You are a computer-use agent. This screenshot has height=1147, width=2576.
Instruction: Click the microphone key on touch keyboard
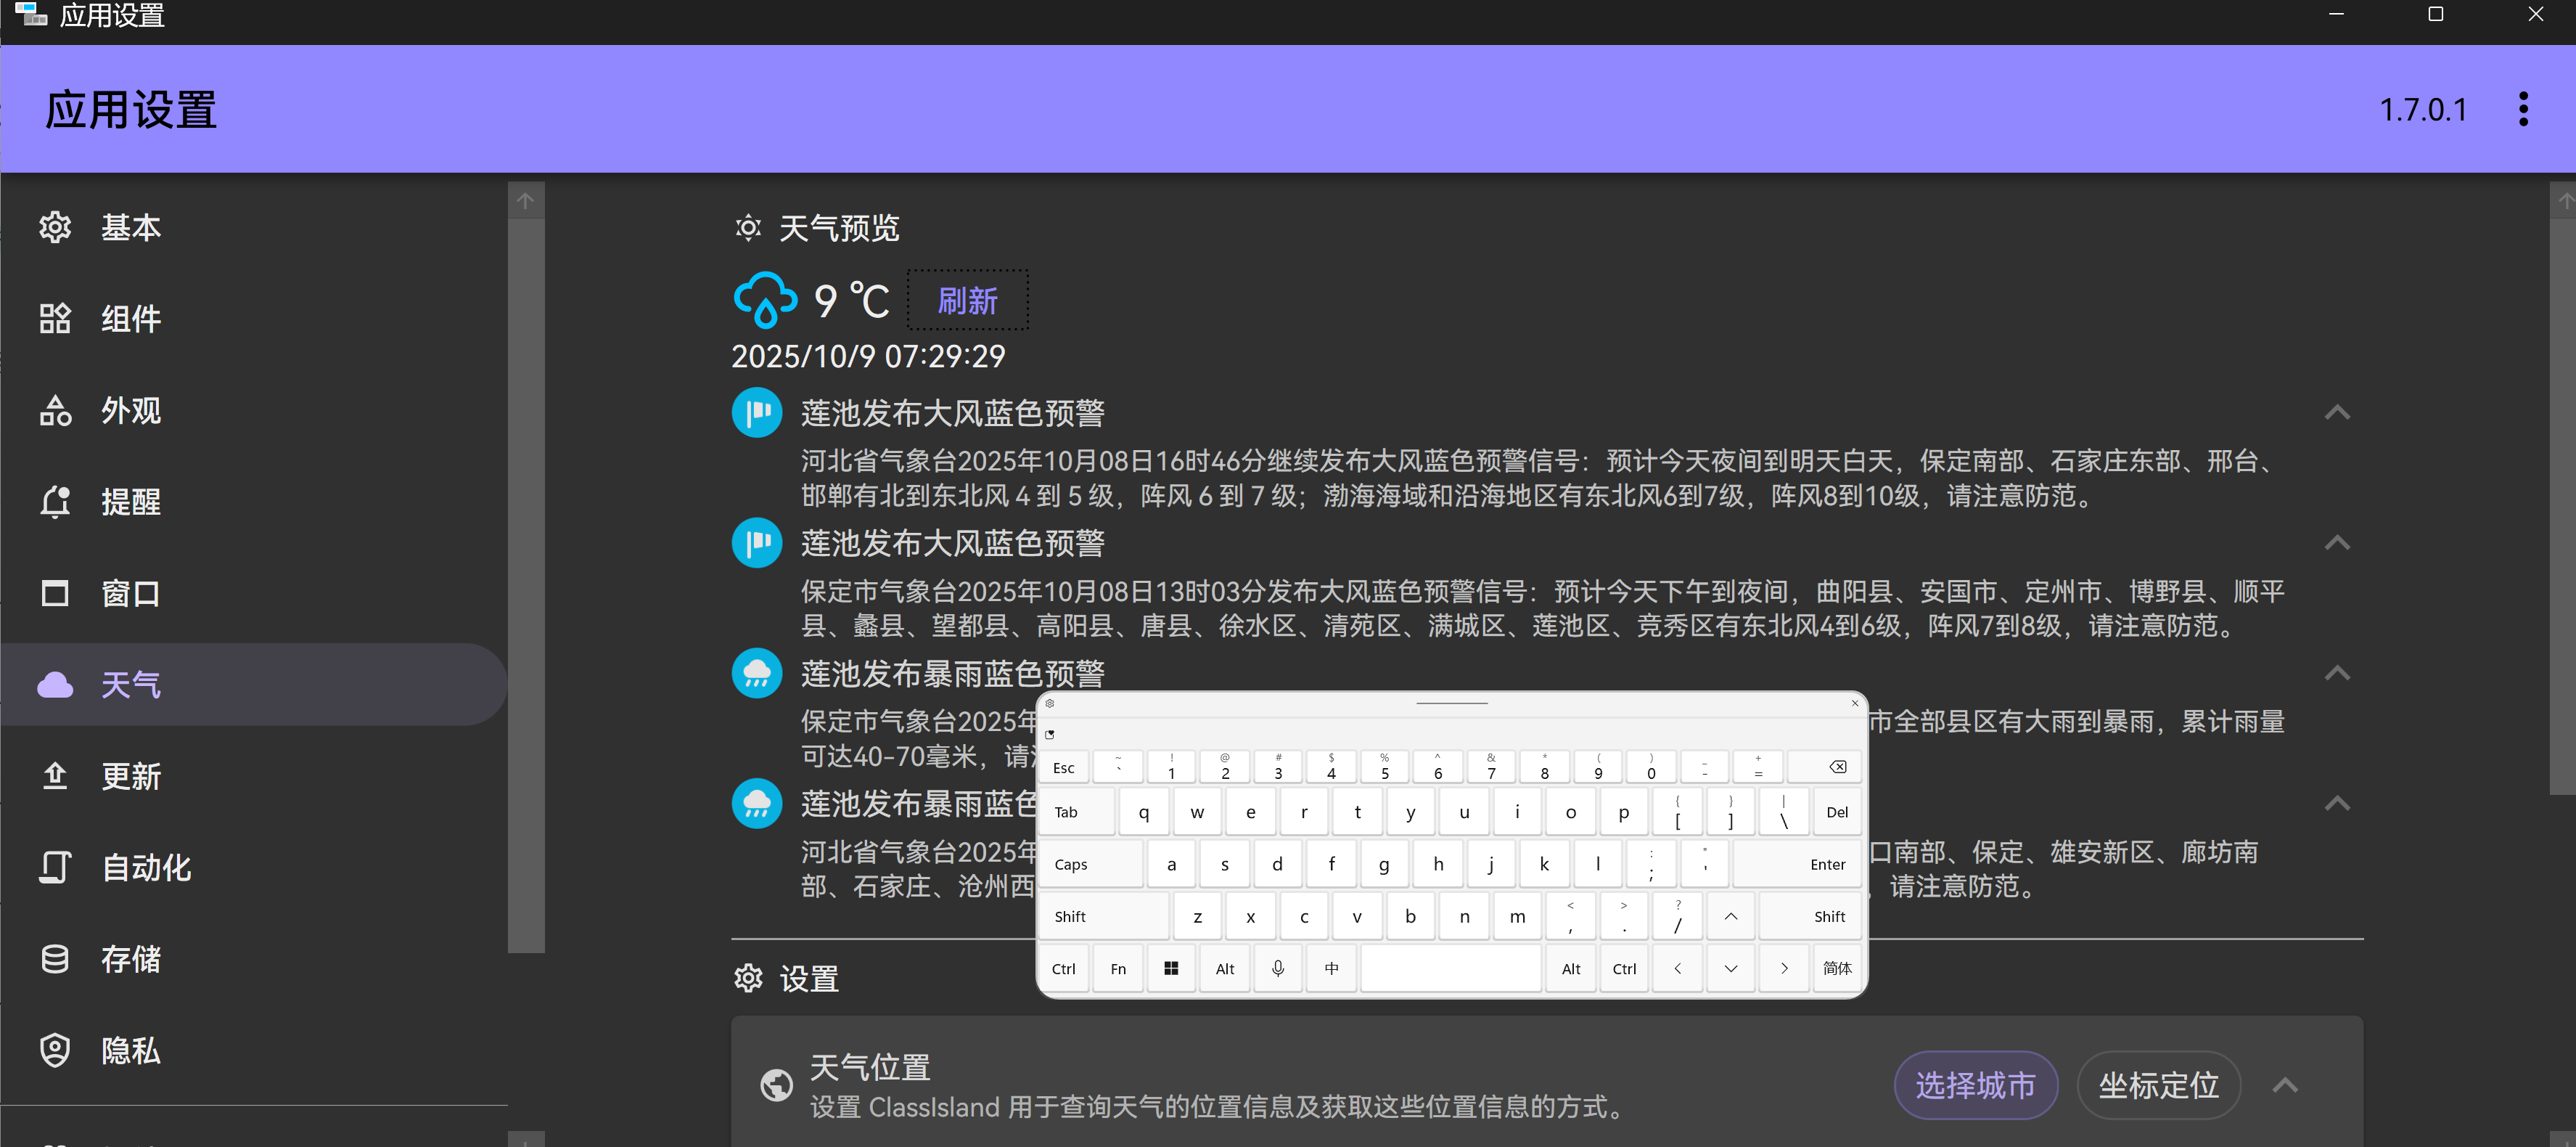1277,968
